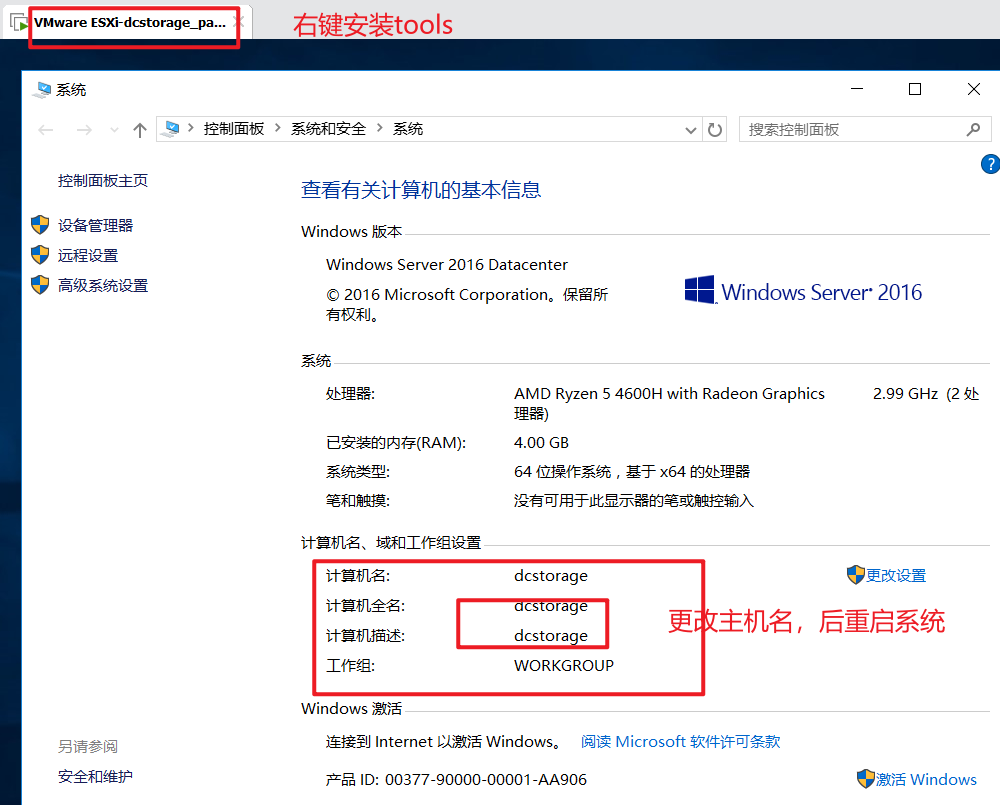Minimize the 系统 window
The image size is (1000, 805).
[857, 89]
